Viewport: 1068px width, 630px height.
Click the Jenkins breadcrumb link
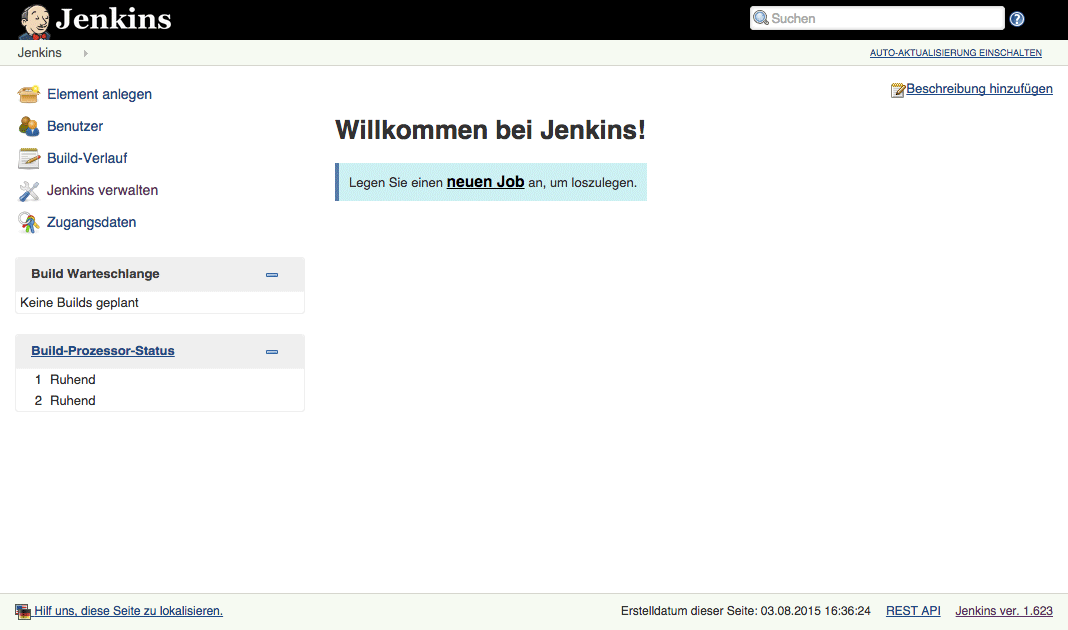click(x=40, y=52)
